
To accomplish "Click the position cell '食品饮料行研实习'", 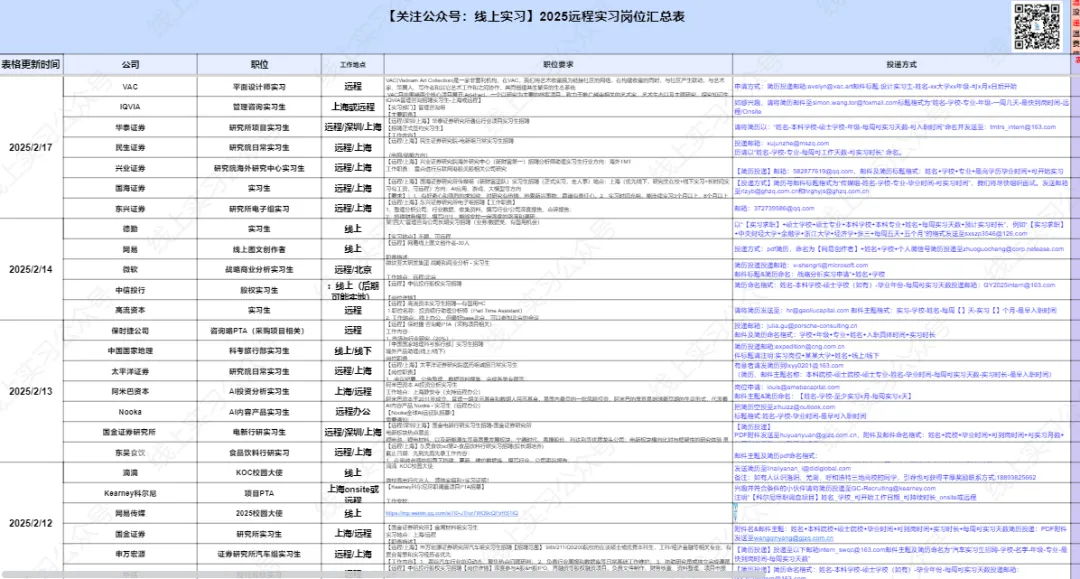I will [259, 452].
